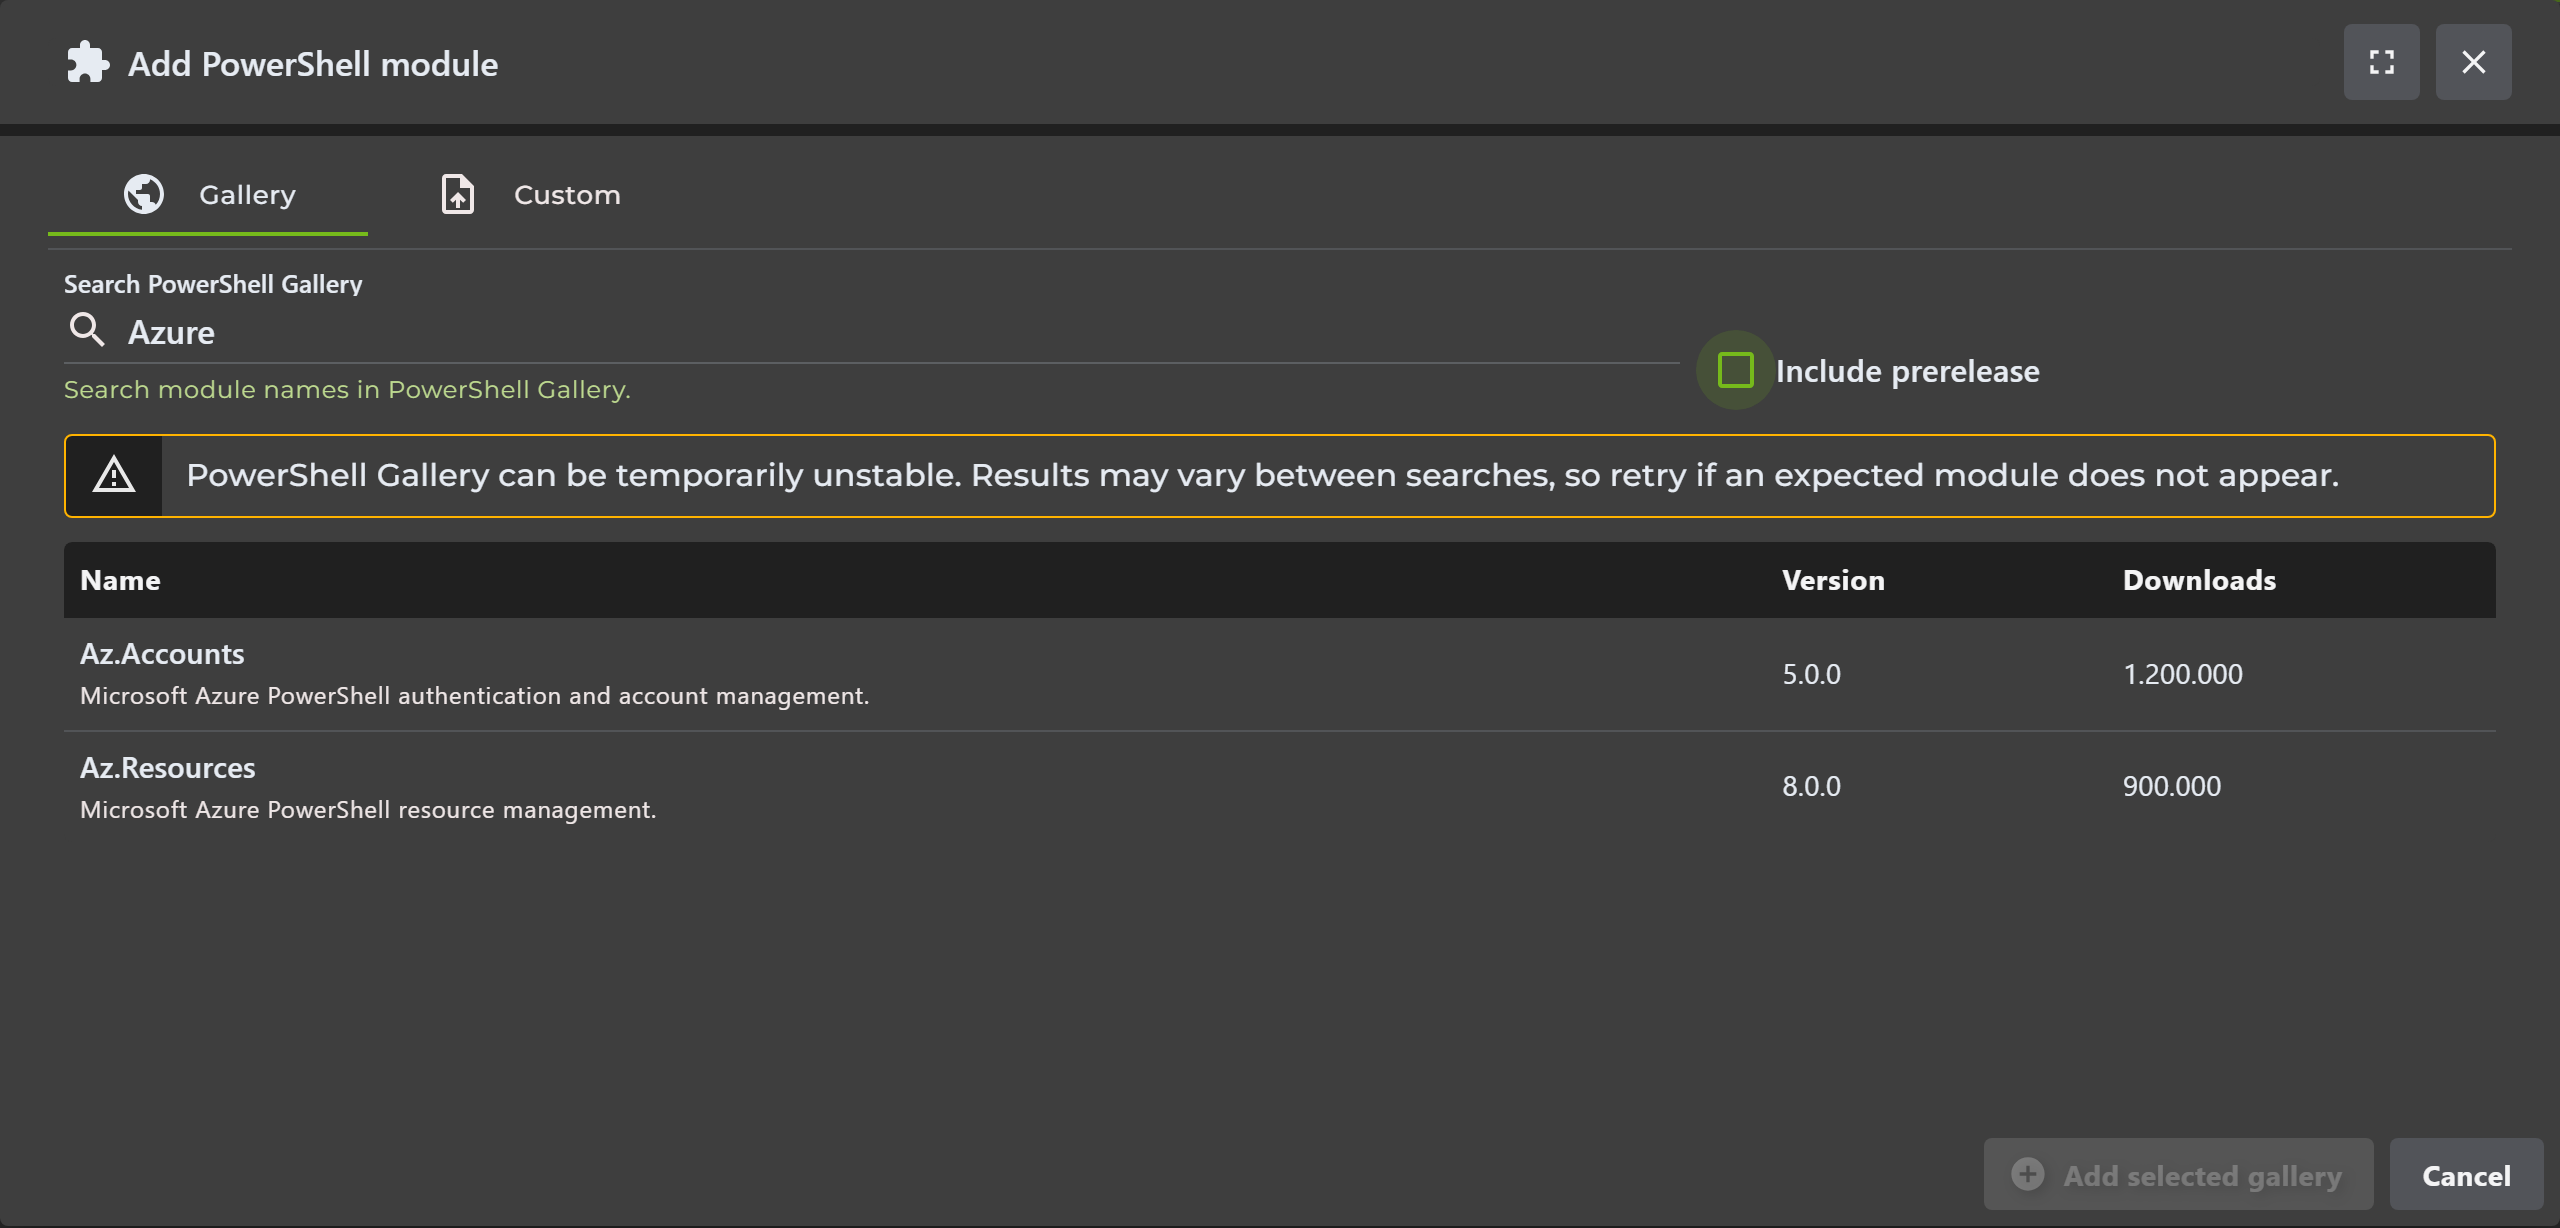This screenshot has width=2560, height=1228.
Task: Select the Az.Resources module row
Action: [x=1280, y=787]
